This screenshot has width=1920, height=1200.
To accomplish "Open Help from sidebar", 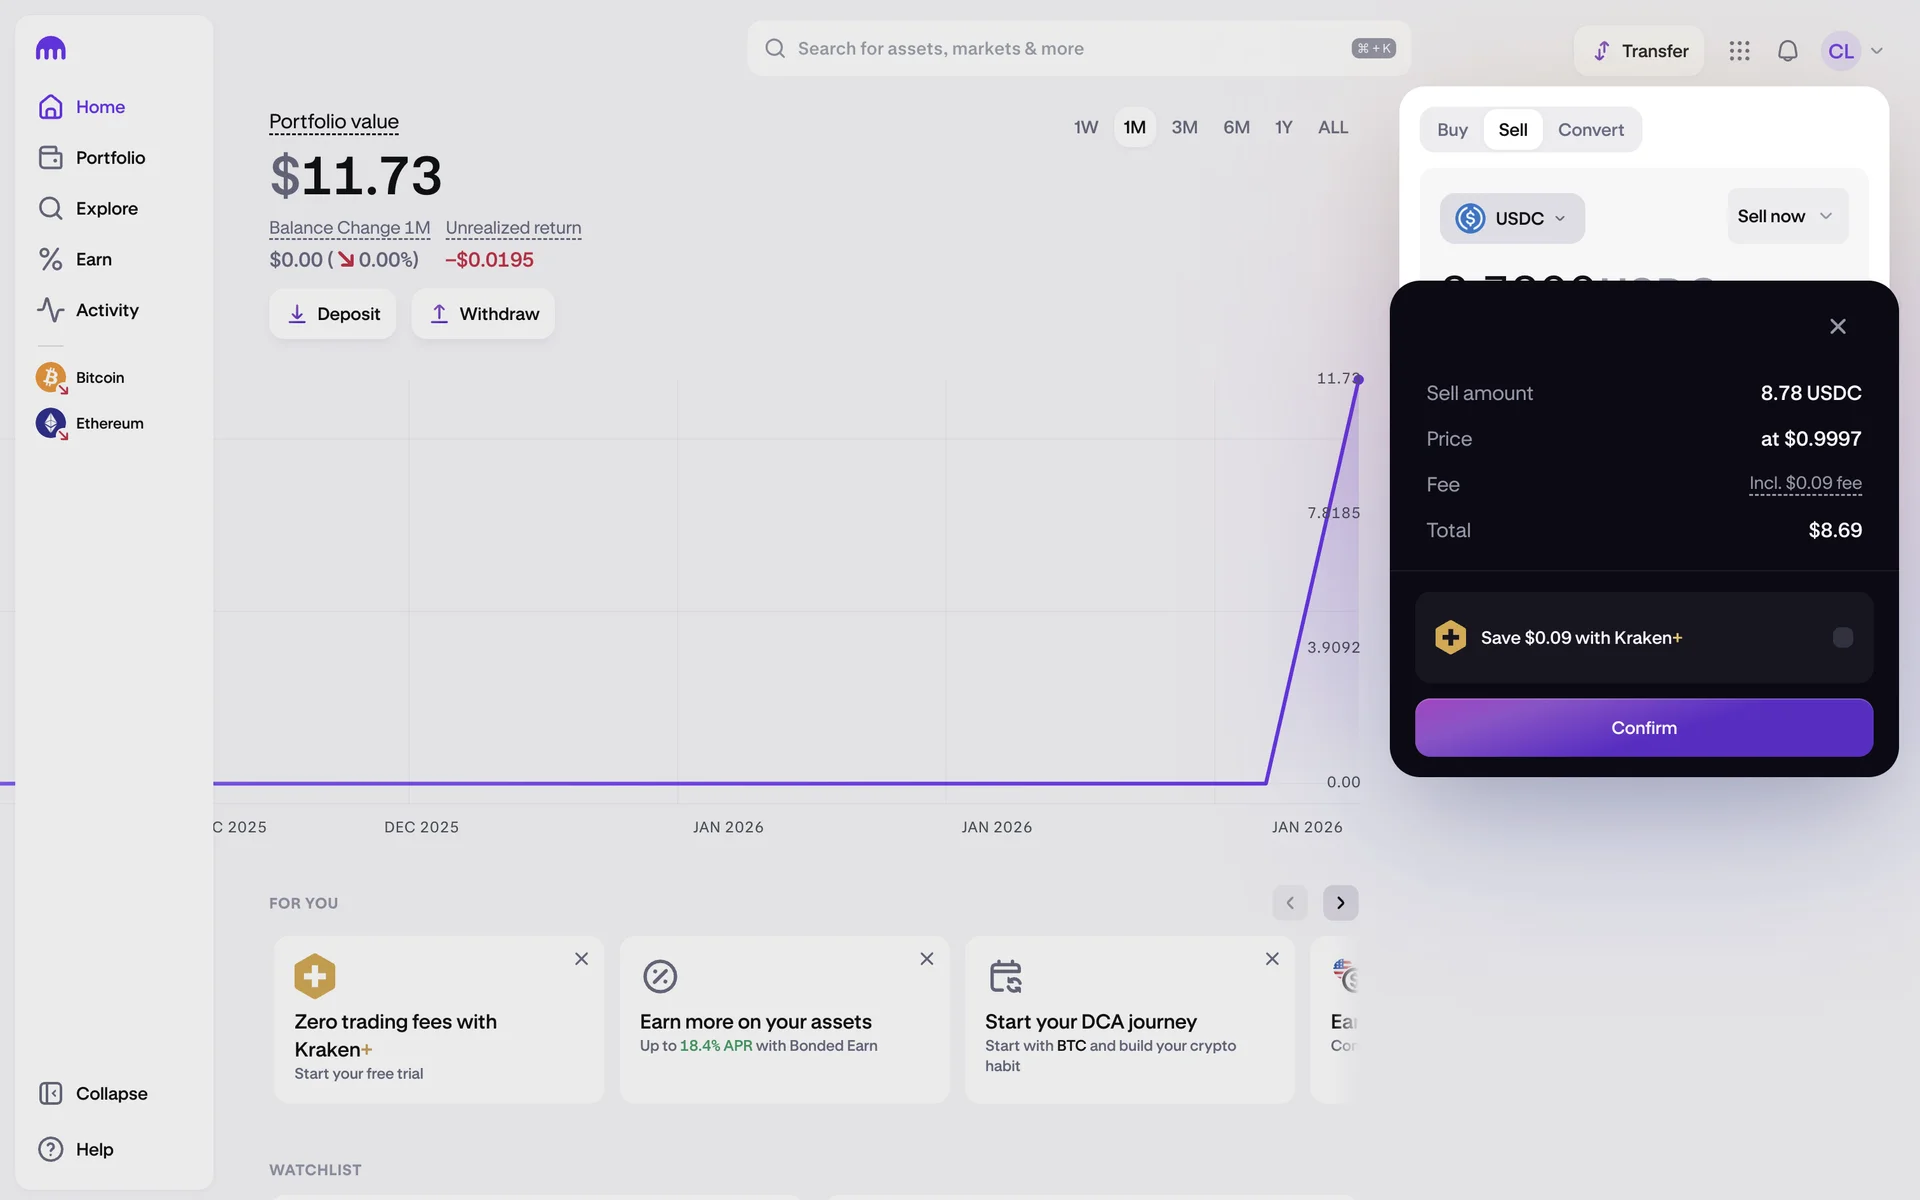I will (94, 1149).
